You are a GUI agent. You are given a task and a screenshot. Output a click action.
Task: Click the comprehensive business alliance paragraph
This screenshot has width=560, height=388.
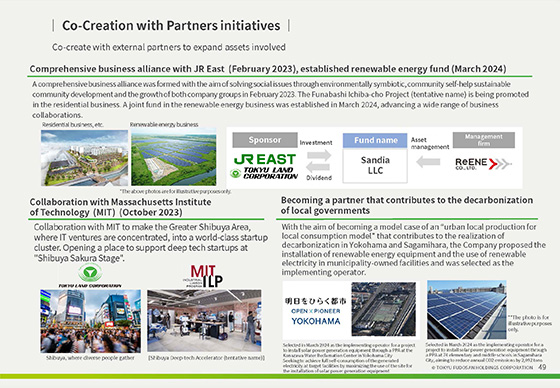(280, 99)
